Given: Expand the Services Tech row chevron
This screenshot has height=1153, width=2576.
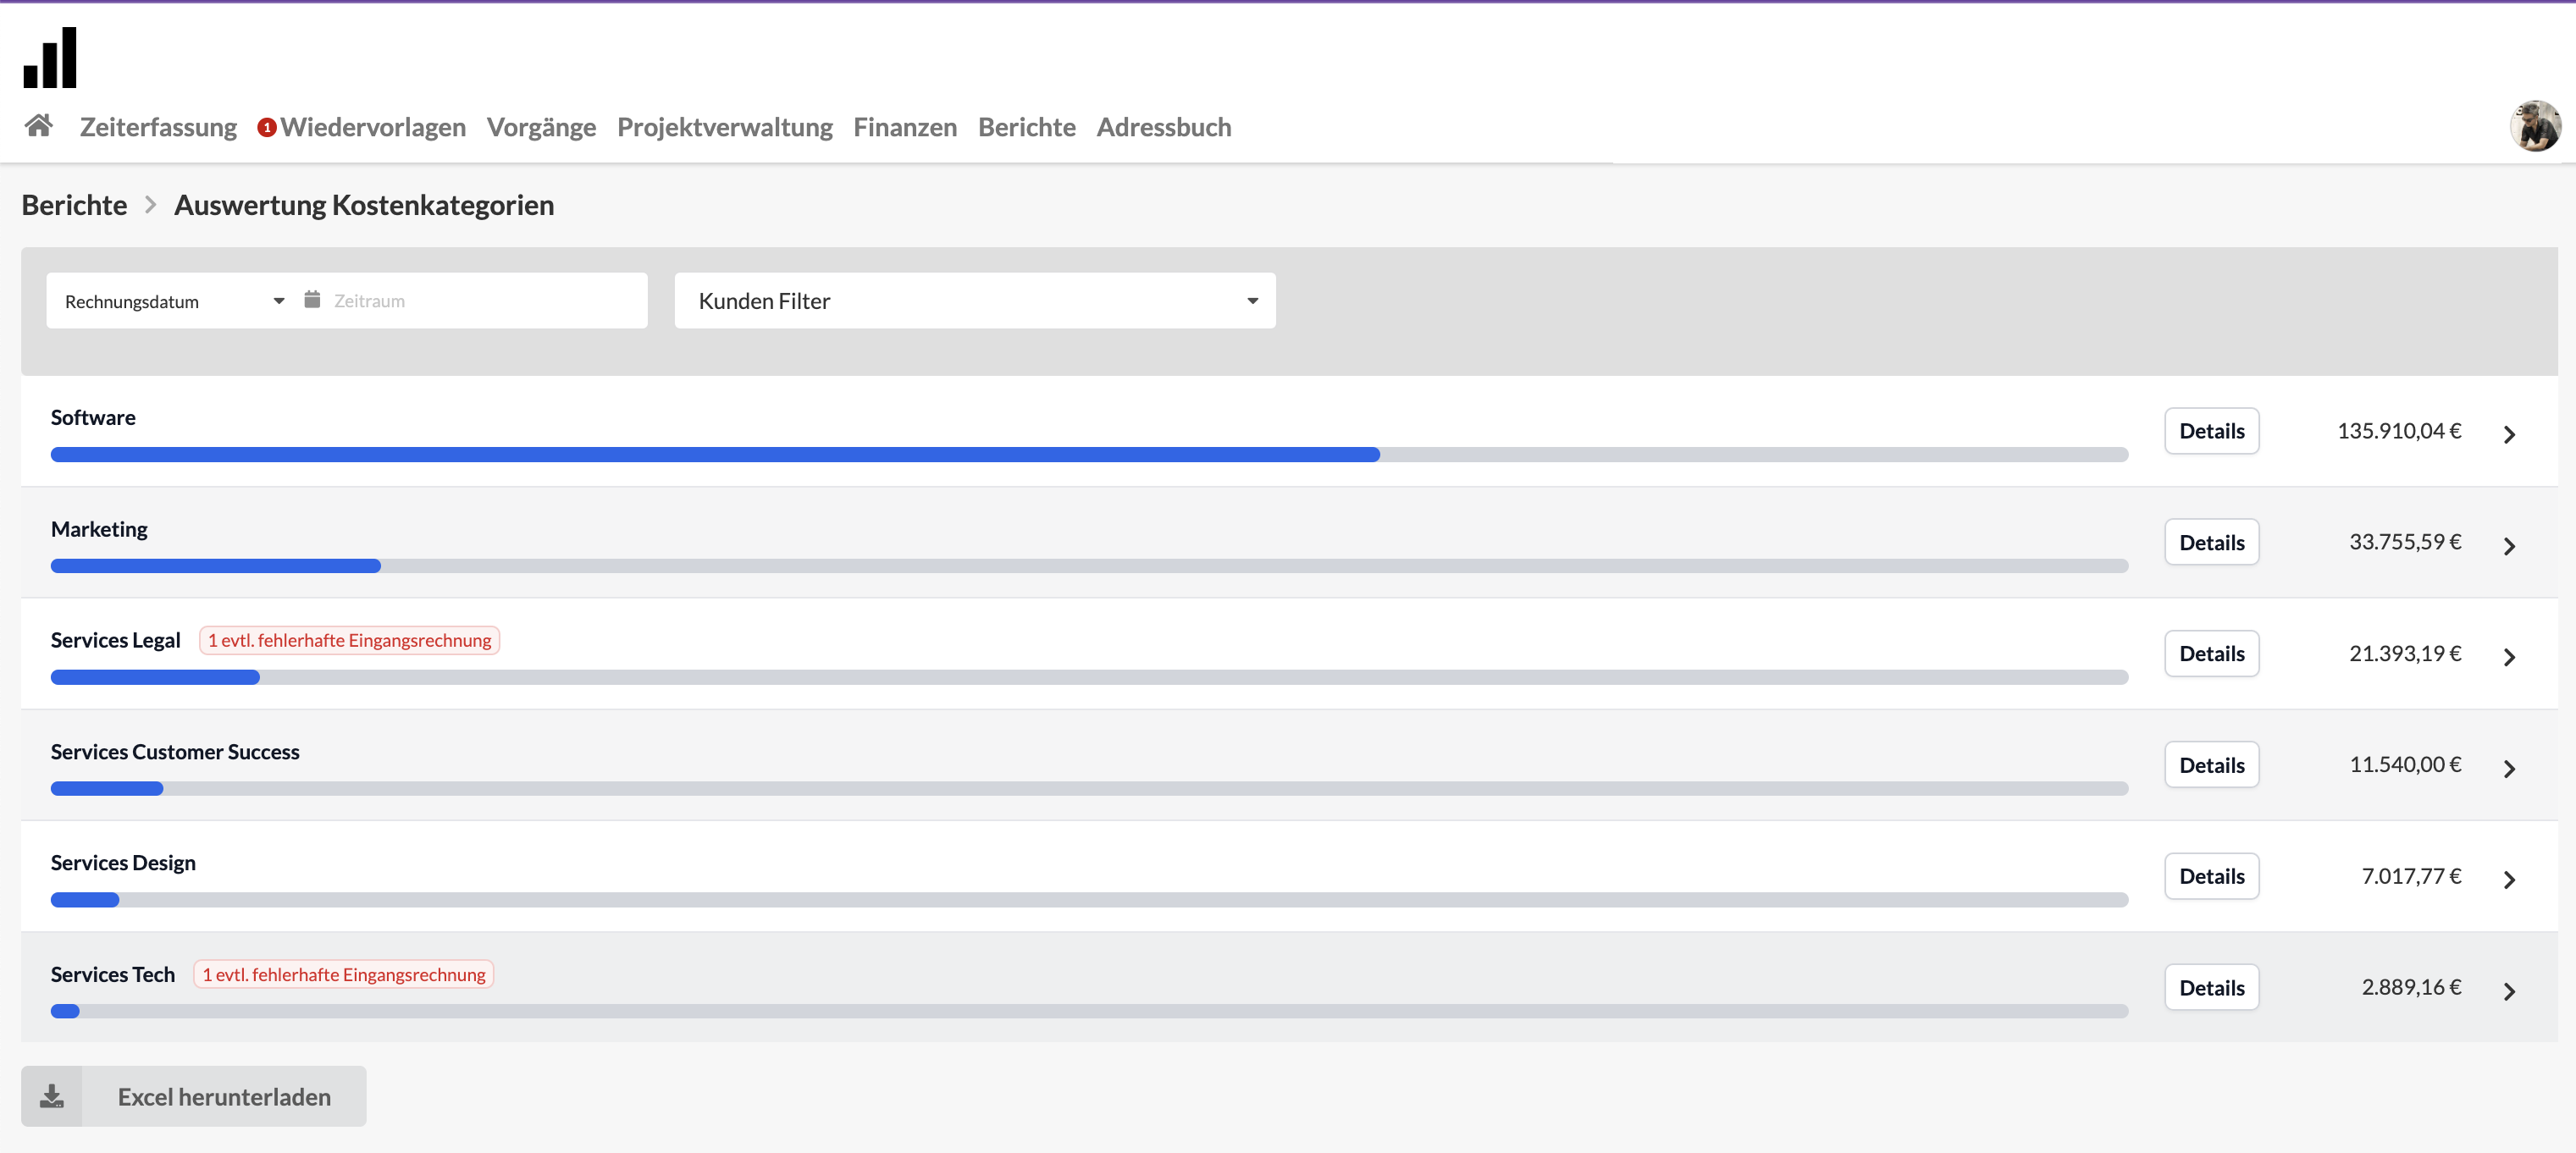Looking at the screenshot, I should click(2509, 991).
